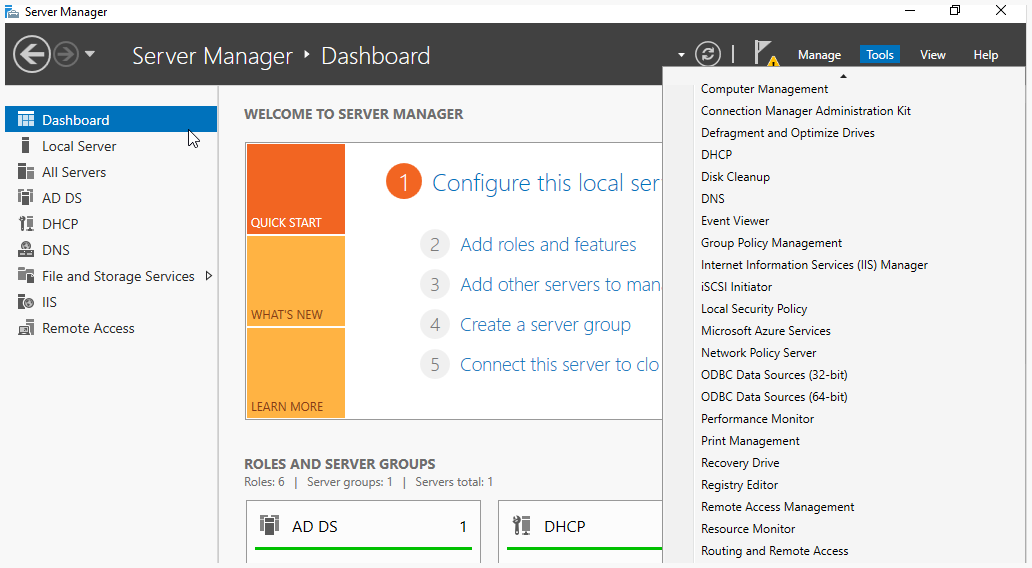
Task: Click Configure this local server link
Action: tap(545, 182)
